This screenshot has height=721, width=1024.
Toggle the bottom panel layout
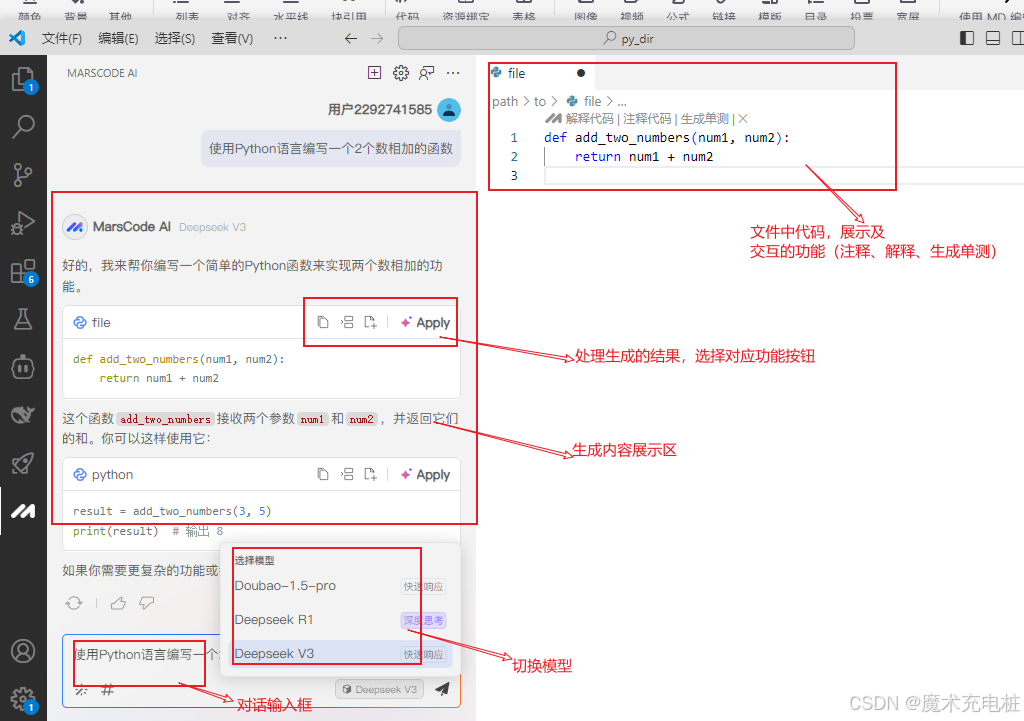[993, 39]
